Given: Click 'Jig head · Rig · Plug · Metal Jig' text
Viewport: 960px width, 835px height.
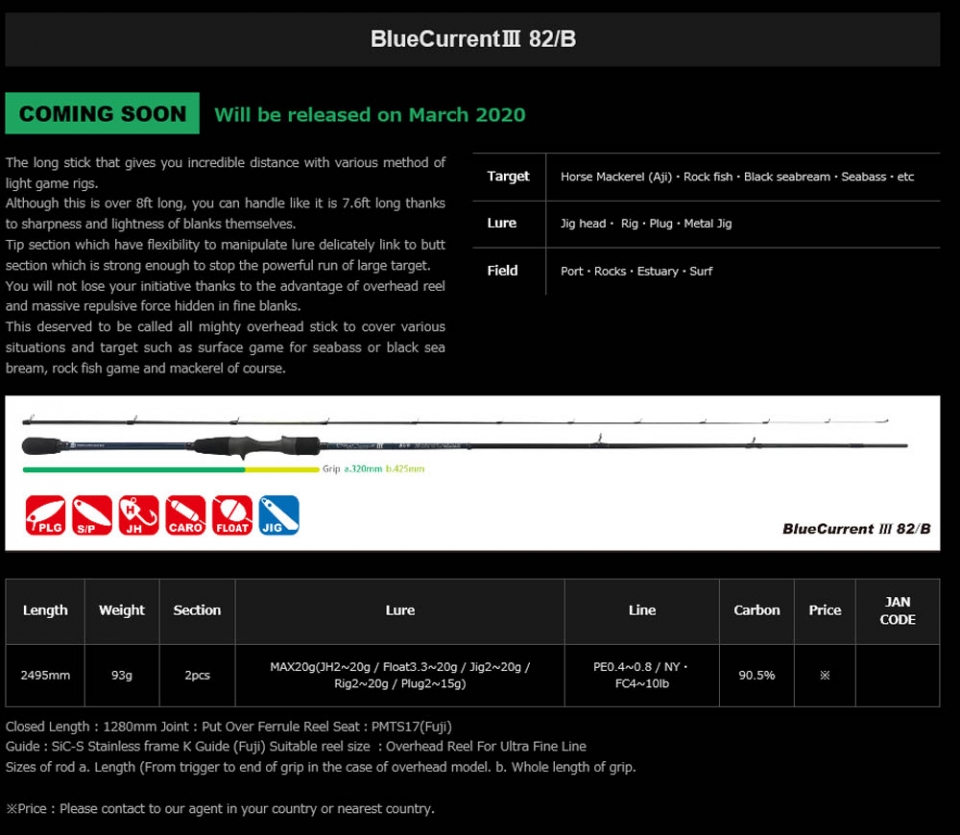Looking at the screenshot, I should [646, 223].
